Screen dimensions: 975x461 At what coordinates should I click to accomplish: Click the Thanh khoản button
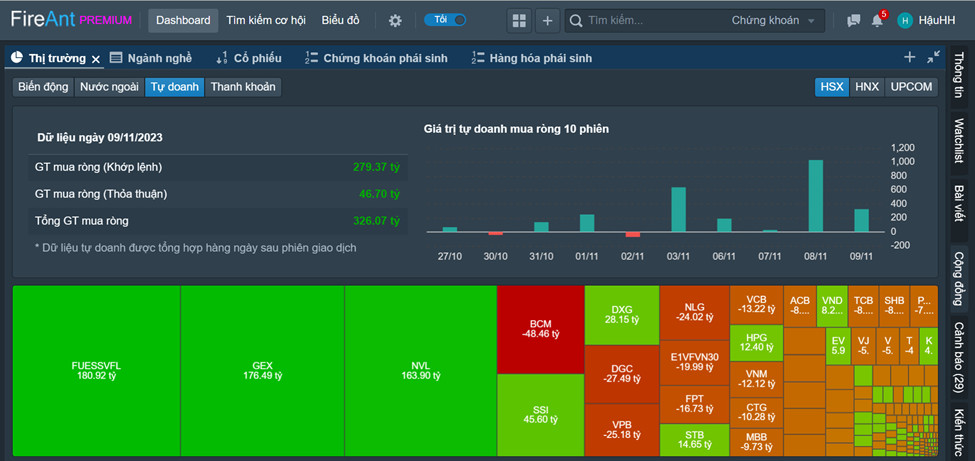tap(243, 87)
